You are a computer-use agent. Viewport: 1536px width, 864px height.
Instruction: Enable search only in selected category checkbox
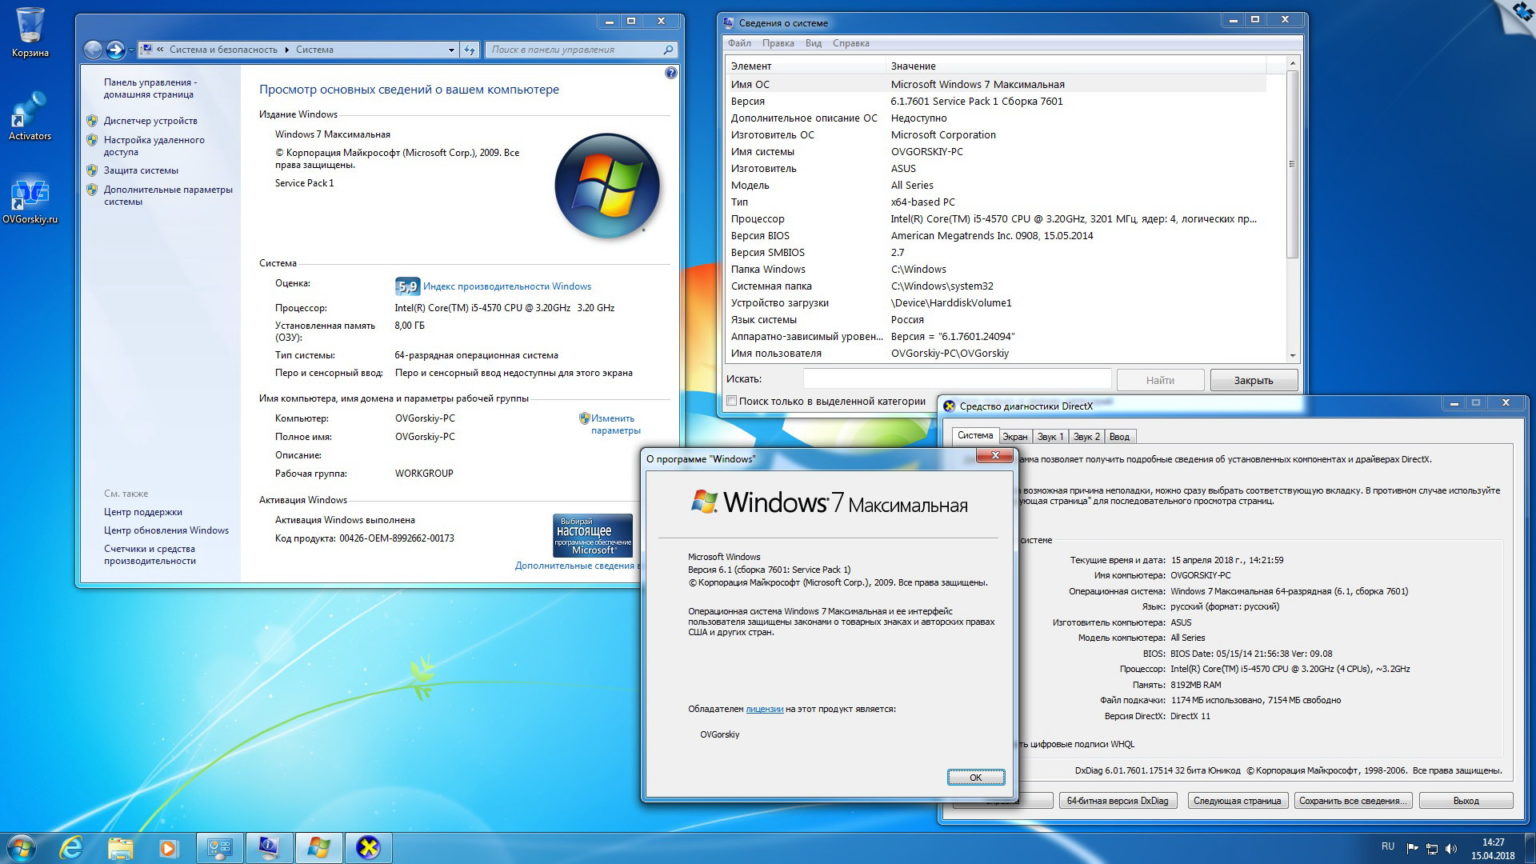[x=731, y=401]
